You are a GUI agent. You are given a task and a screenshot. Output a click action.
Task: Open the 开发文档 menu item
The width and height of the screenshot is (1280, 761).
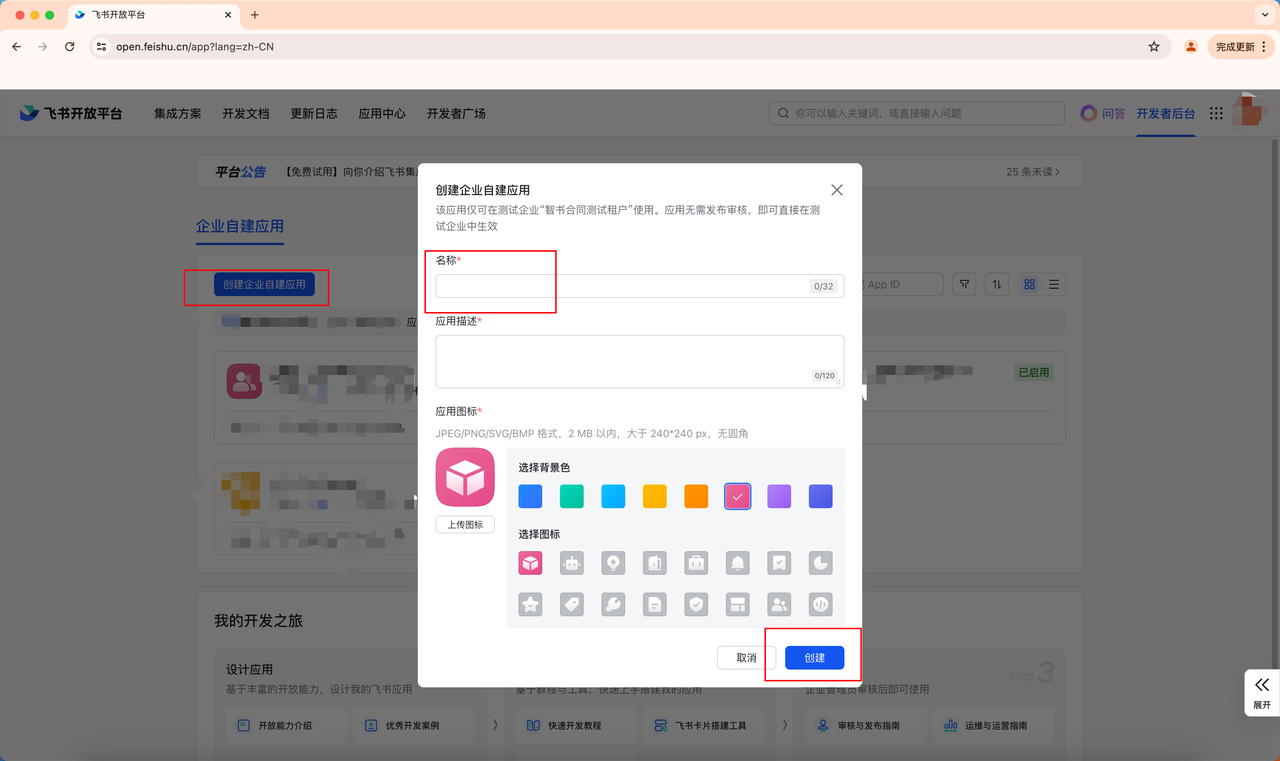click(246, 114)
